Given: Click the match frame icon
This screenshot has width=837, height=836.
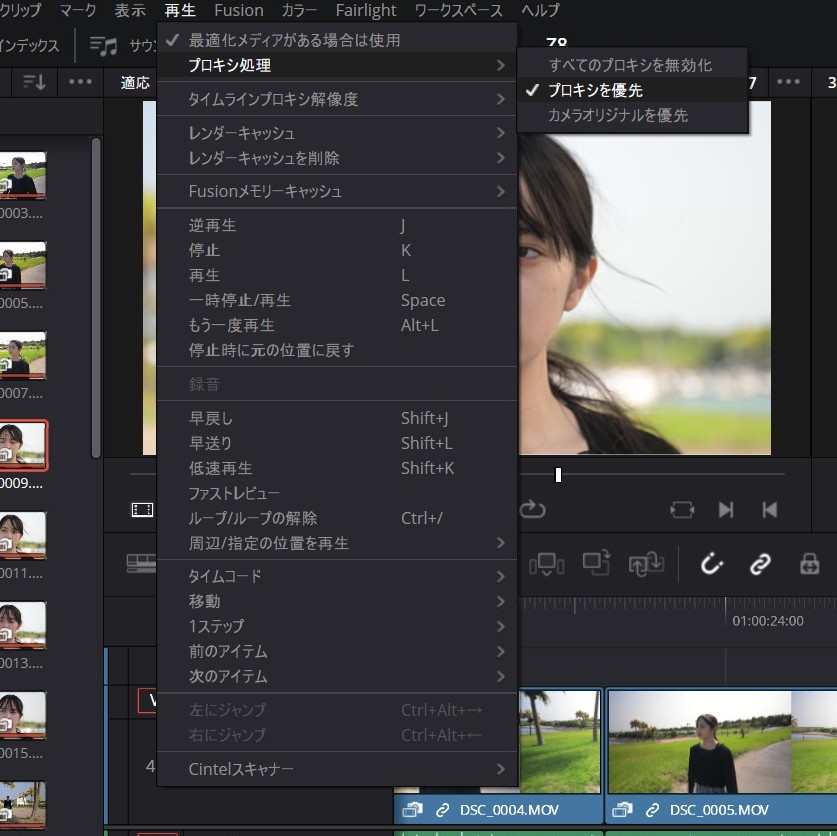Looking at the screenshot, I should pyautogui.click(x=682, y=510).
